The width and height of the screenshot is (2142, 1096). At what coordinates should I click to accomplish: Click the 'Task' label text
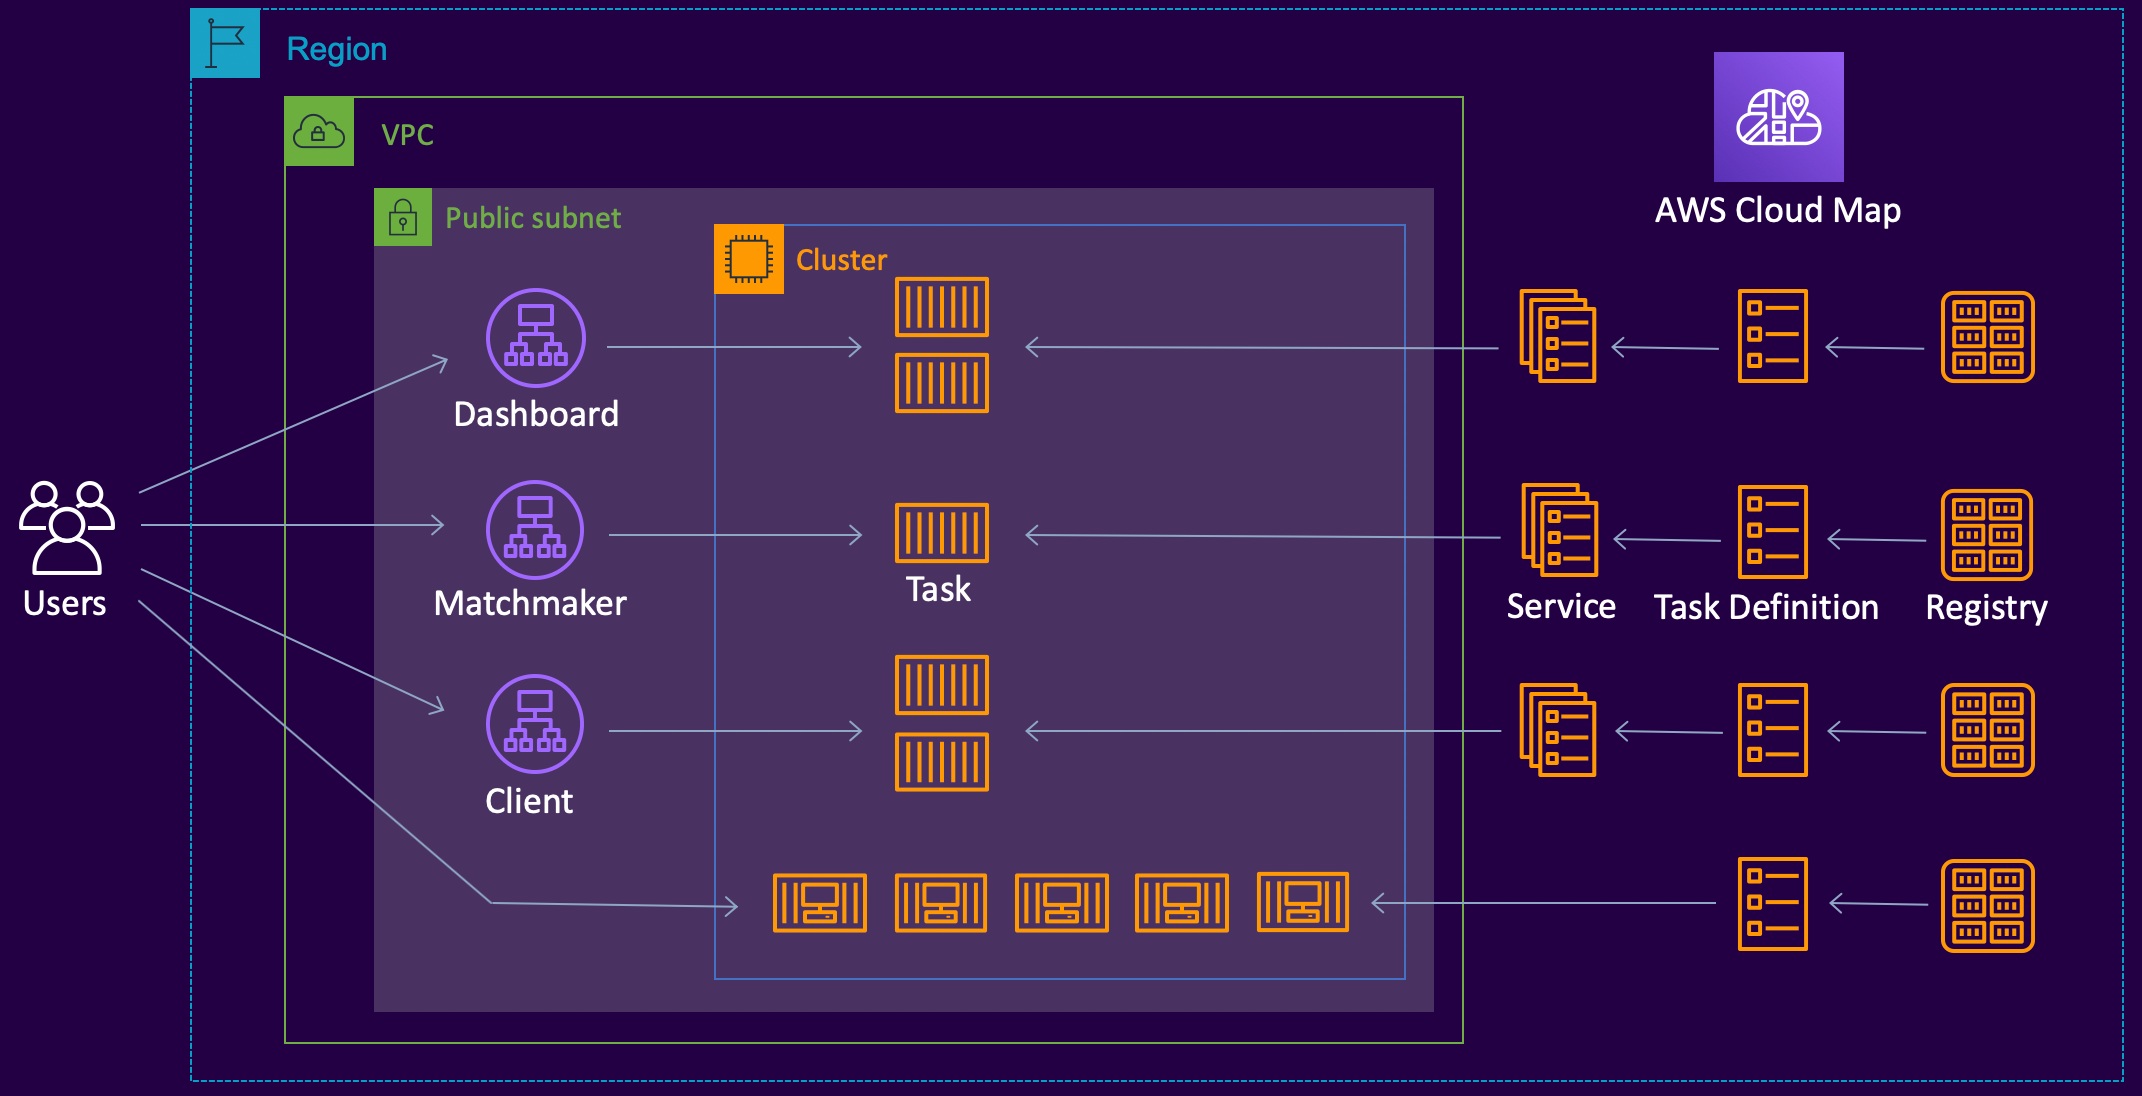pyautogui.click(x=938, y=589)
